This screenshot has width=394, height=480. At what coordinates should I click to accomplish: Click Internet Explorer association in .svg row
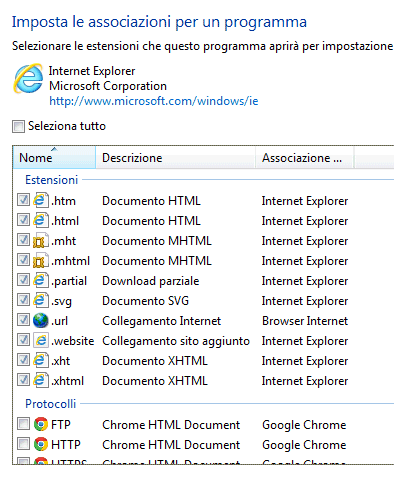[305, 301]
